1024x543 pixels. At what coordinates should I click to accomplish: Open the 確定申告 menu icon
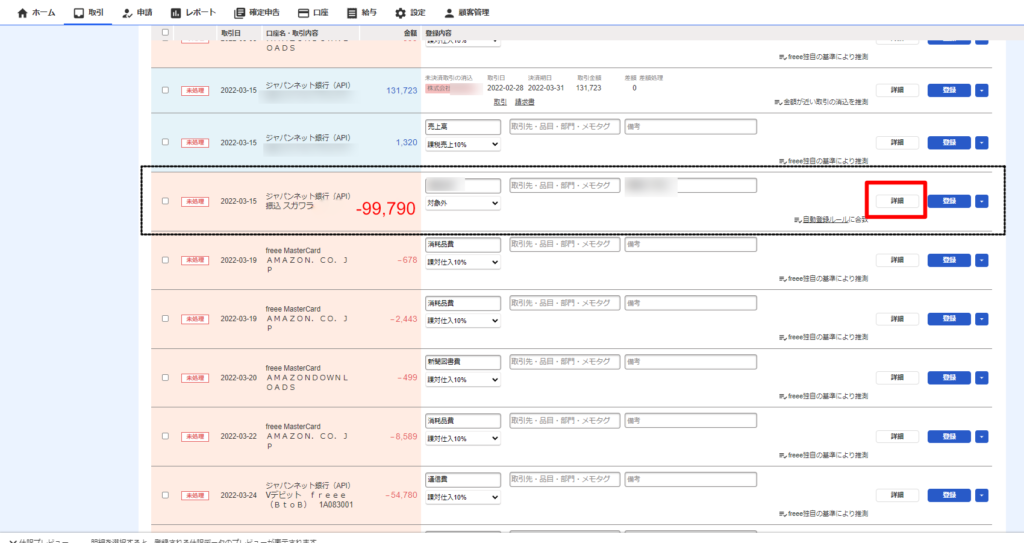click(x=239, y=13)
